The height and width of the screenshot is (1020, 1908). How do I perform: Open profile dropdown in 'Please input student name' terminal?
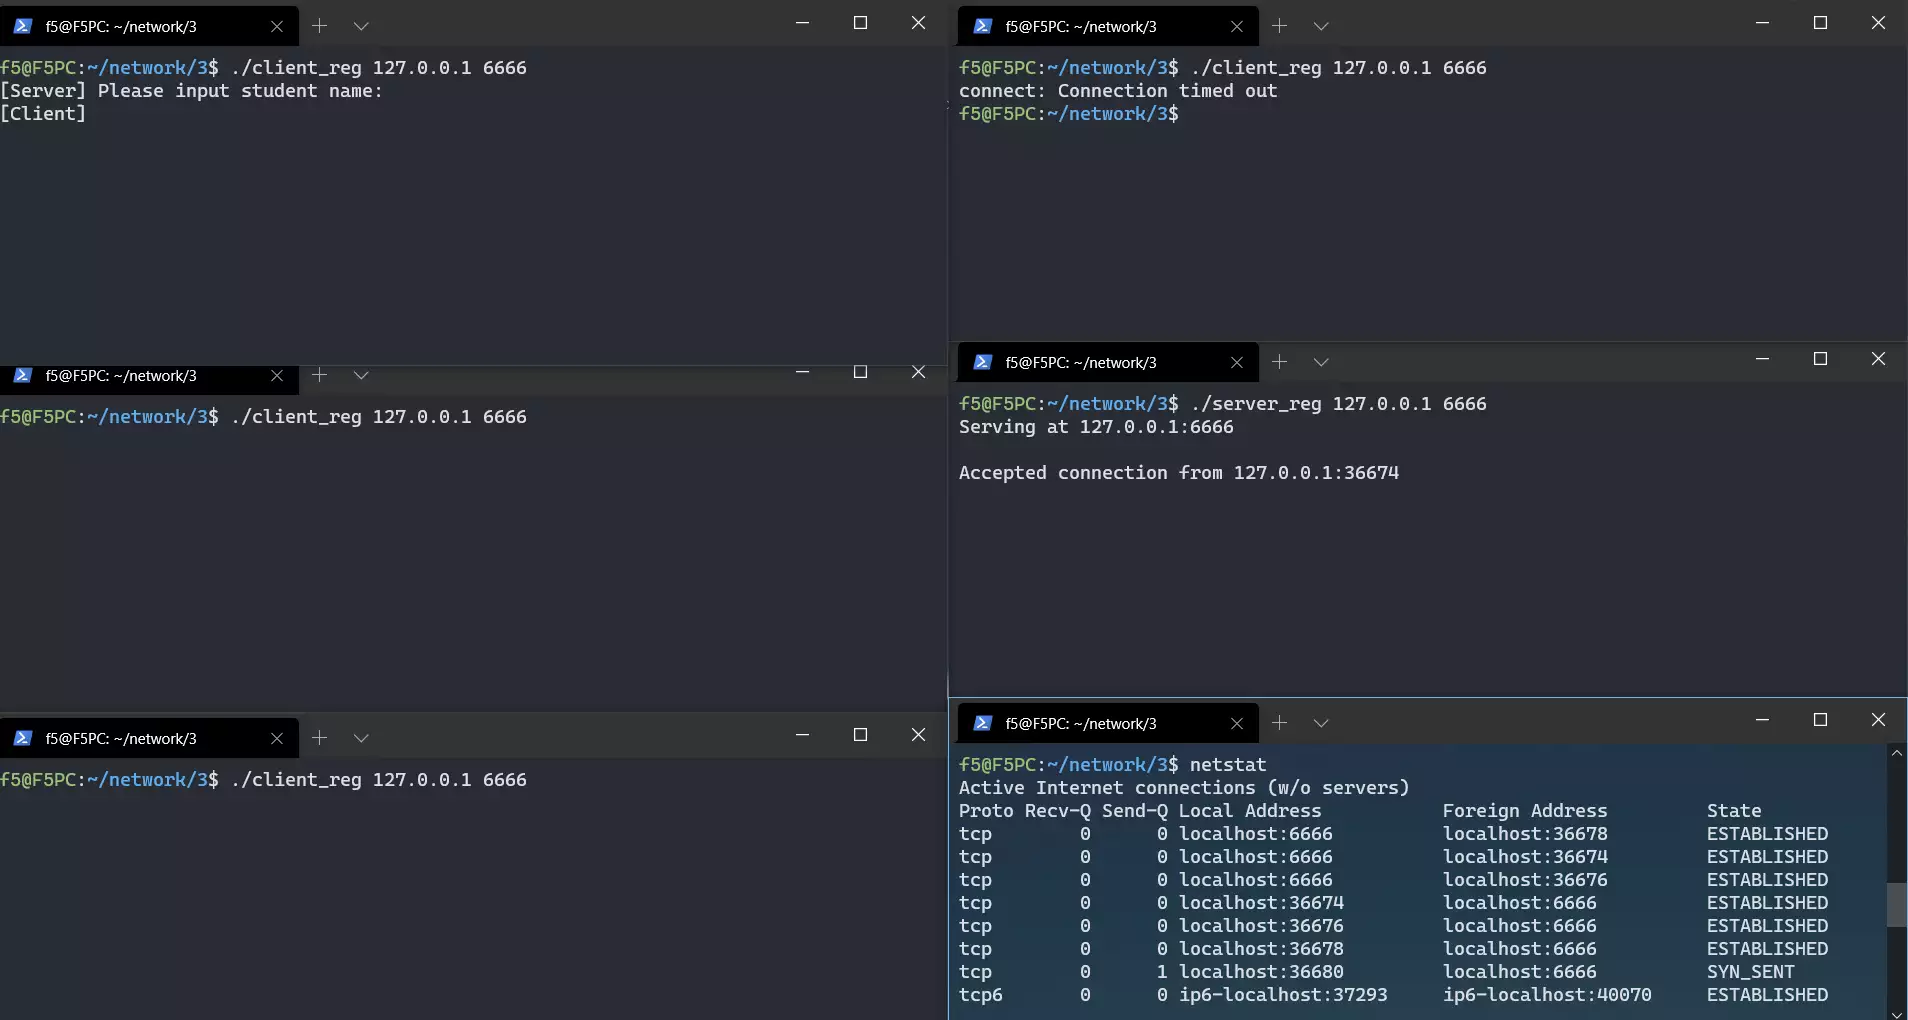tap(361, 26)
